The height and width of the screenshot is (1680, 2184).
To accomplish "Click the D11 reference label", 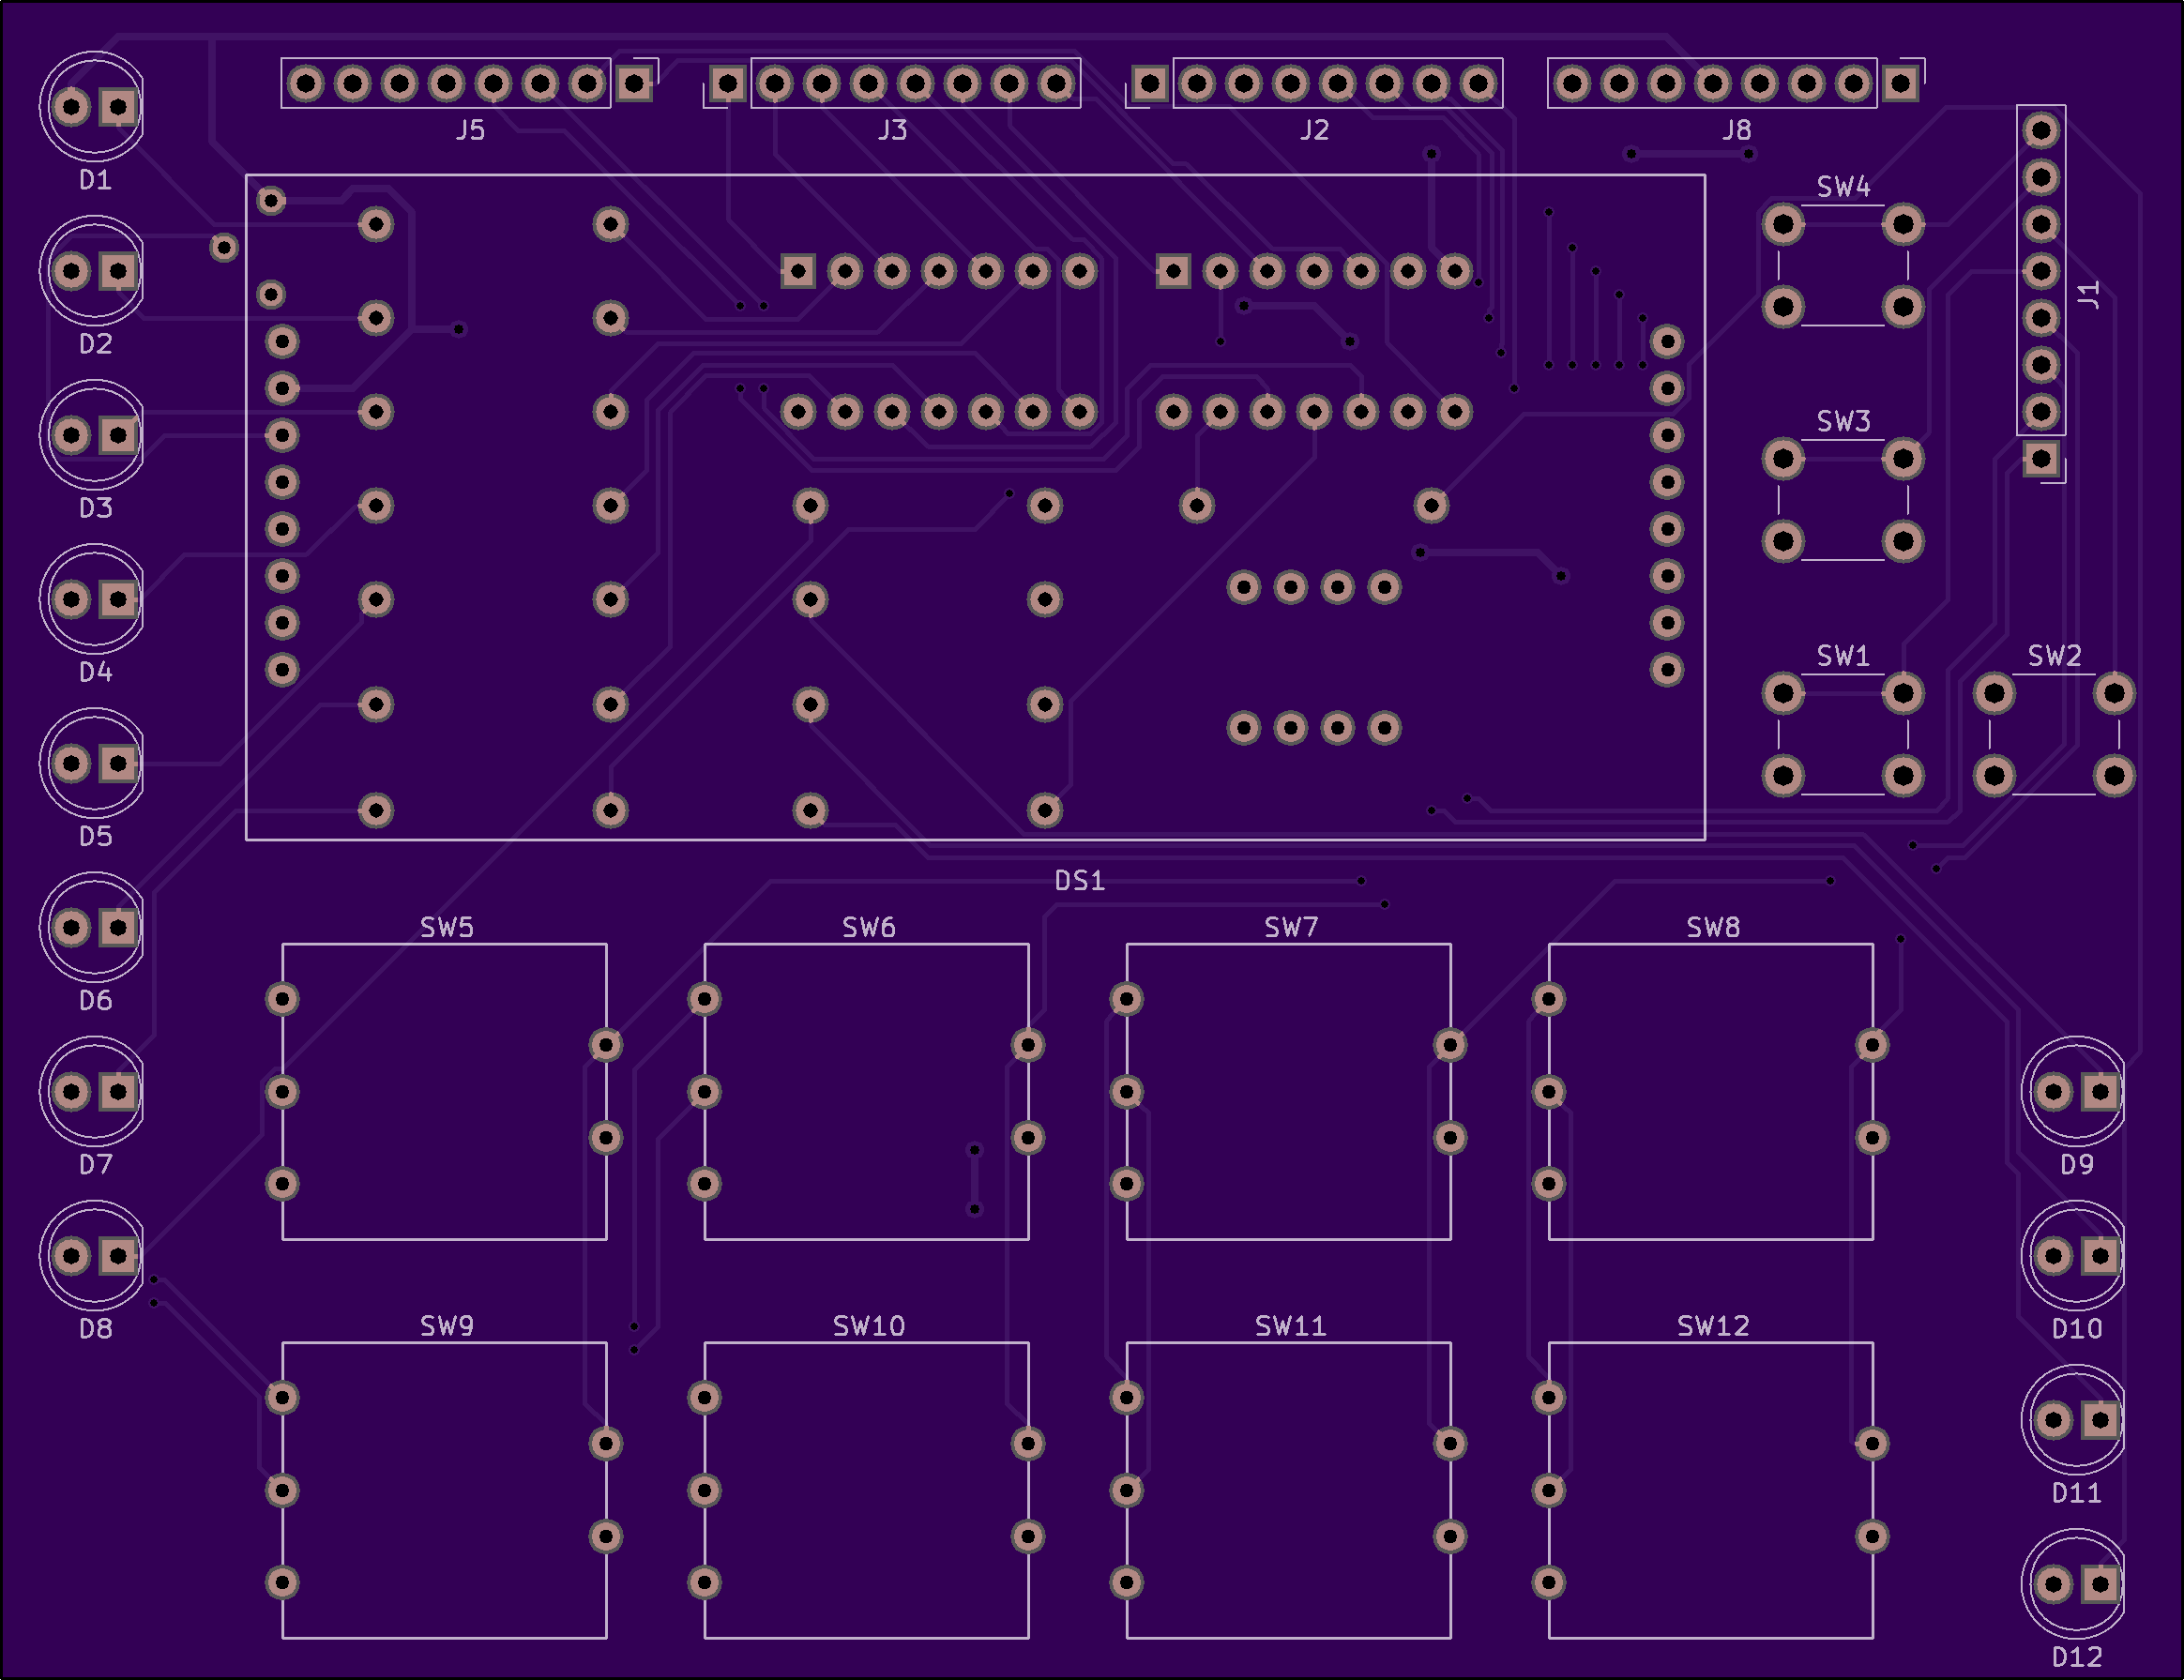I will (2077, 1493).
